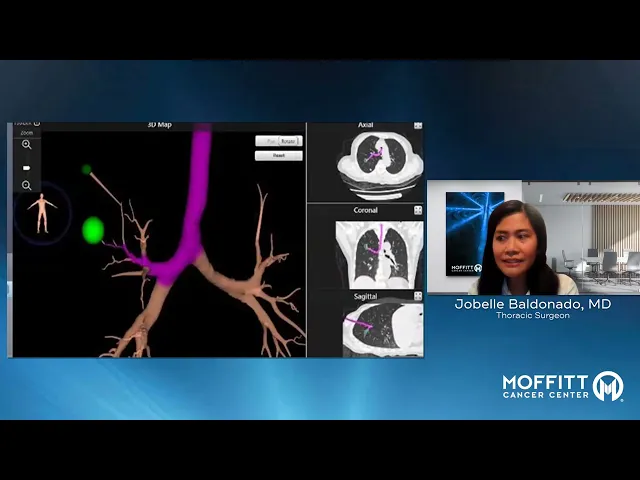The height and width of the screenshot is (480, 640).
Task: Click the speaker video feed
Action: coord(533,237)
